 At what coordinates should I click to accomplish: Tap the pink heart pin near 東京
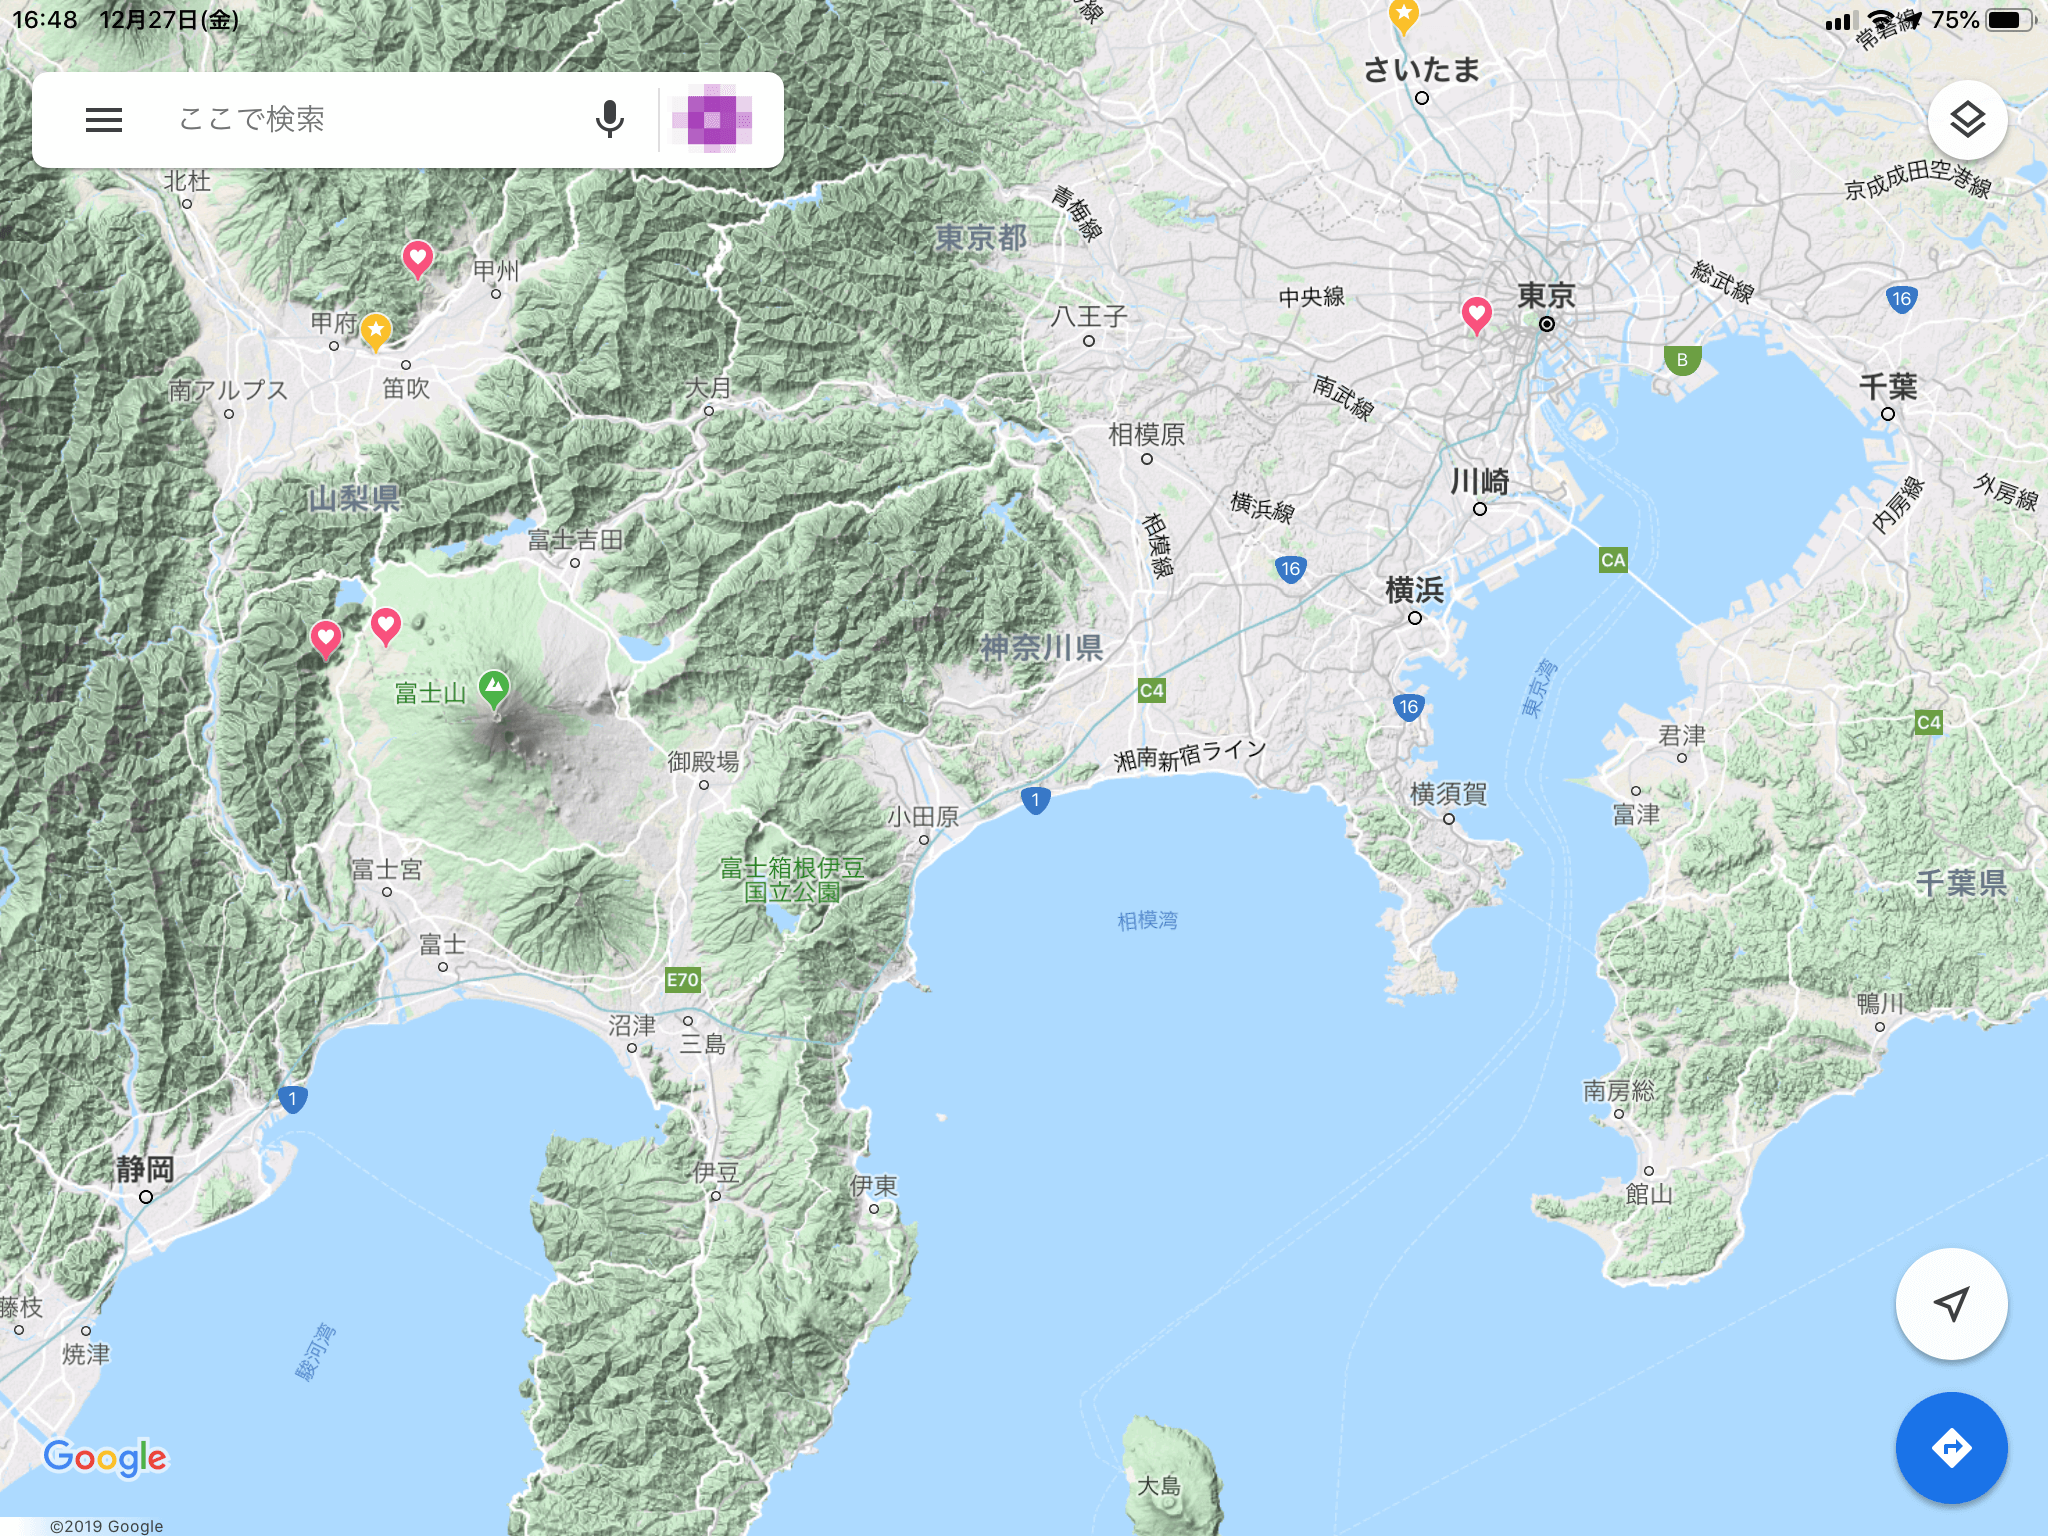[1476, 314]
